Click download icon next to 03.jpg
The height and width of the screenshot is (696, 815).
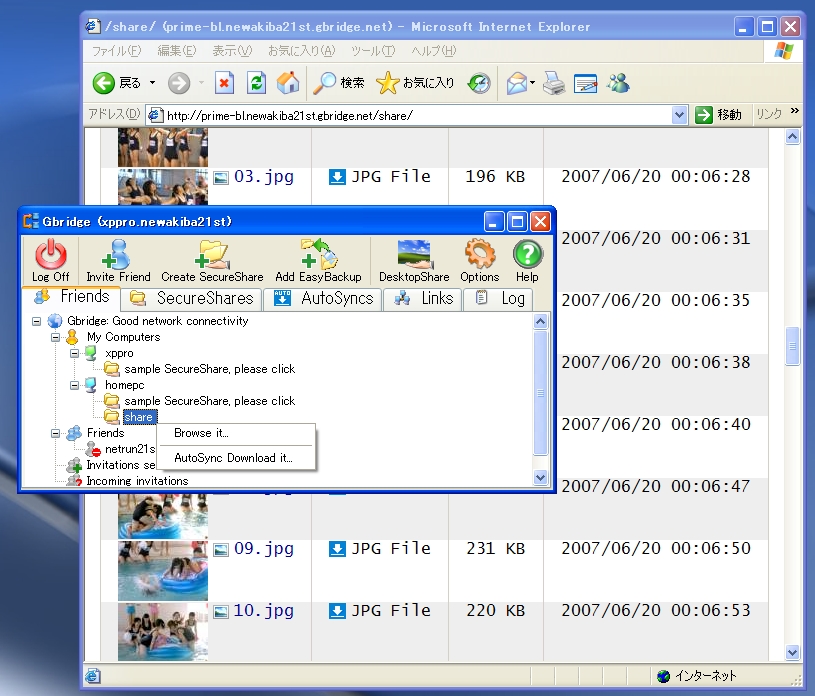[337, 177]
